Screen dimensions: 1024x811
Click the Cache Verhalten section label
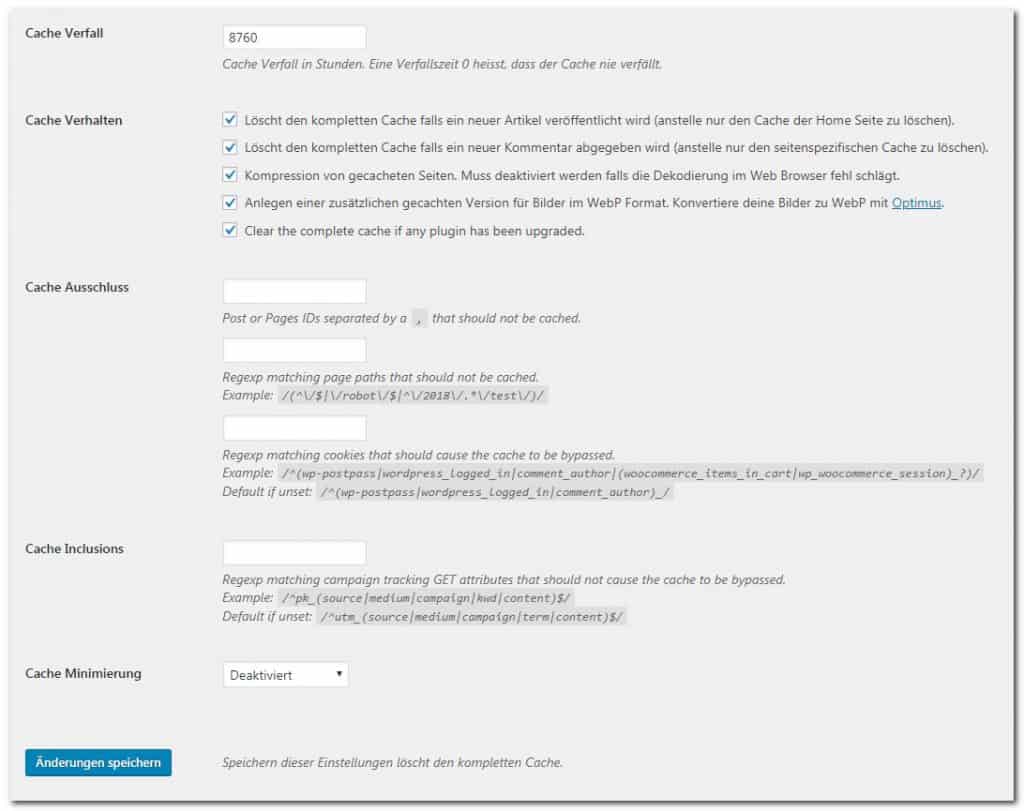74,120
